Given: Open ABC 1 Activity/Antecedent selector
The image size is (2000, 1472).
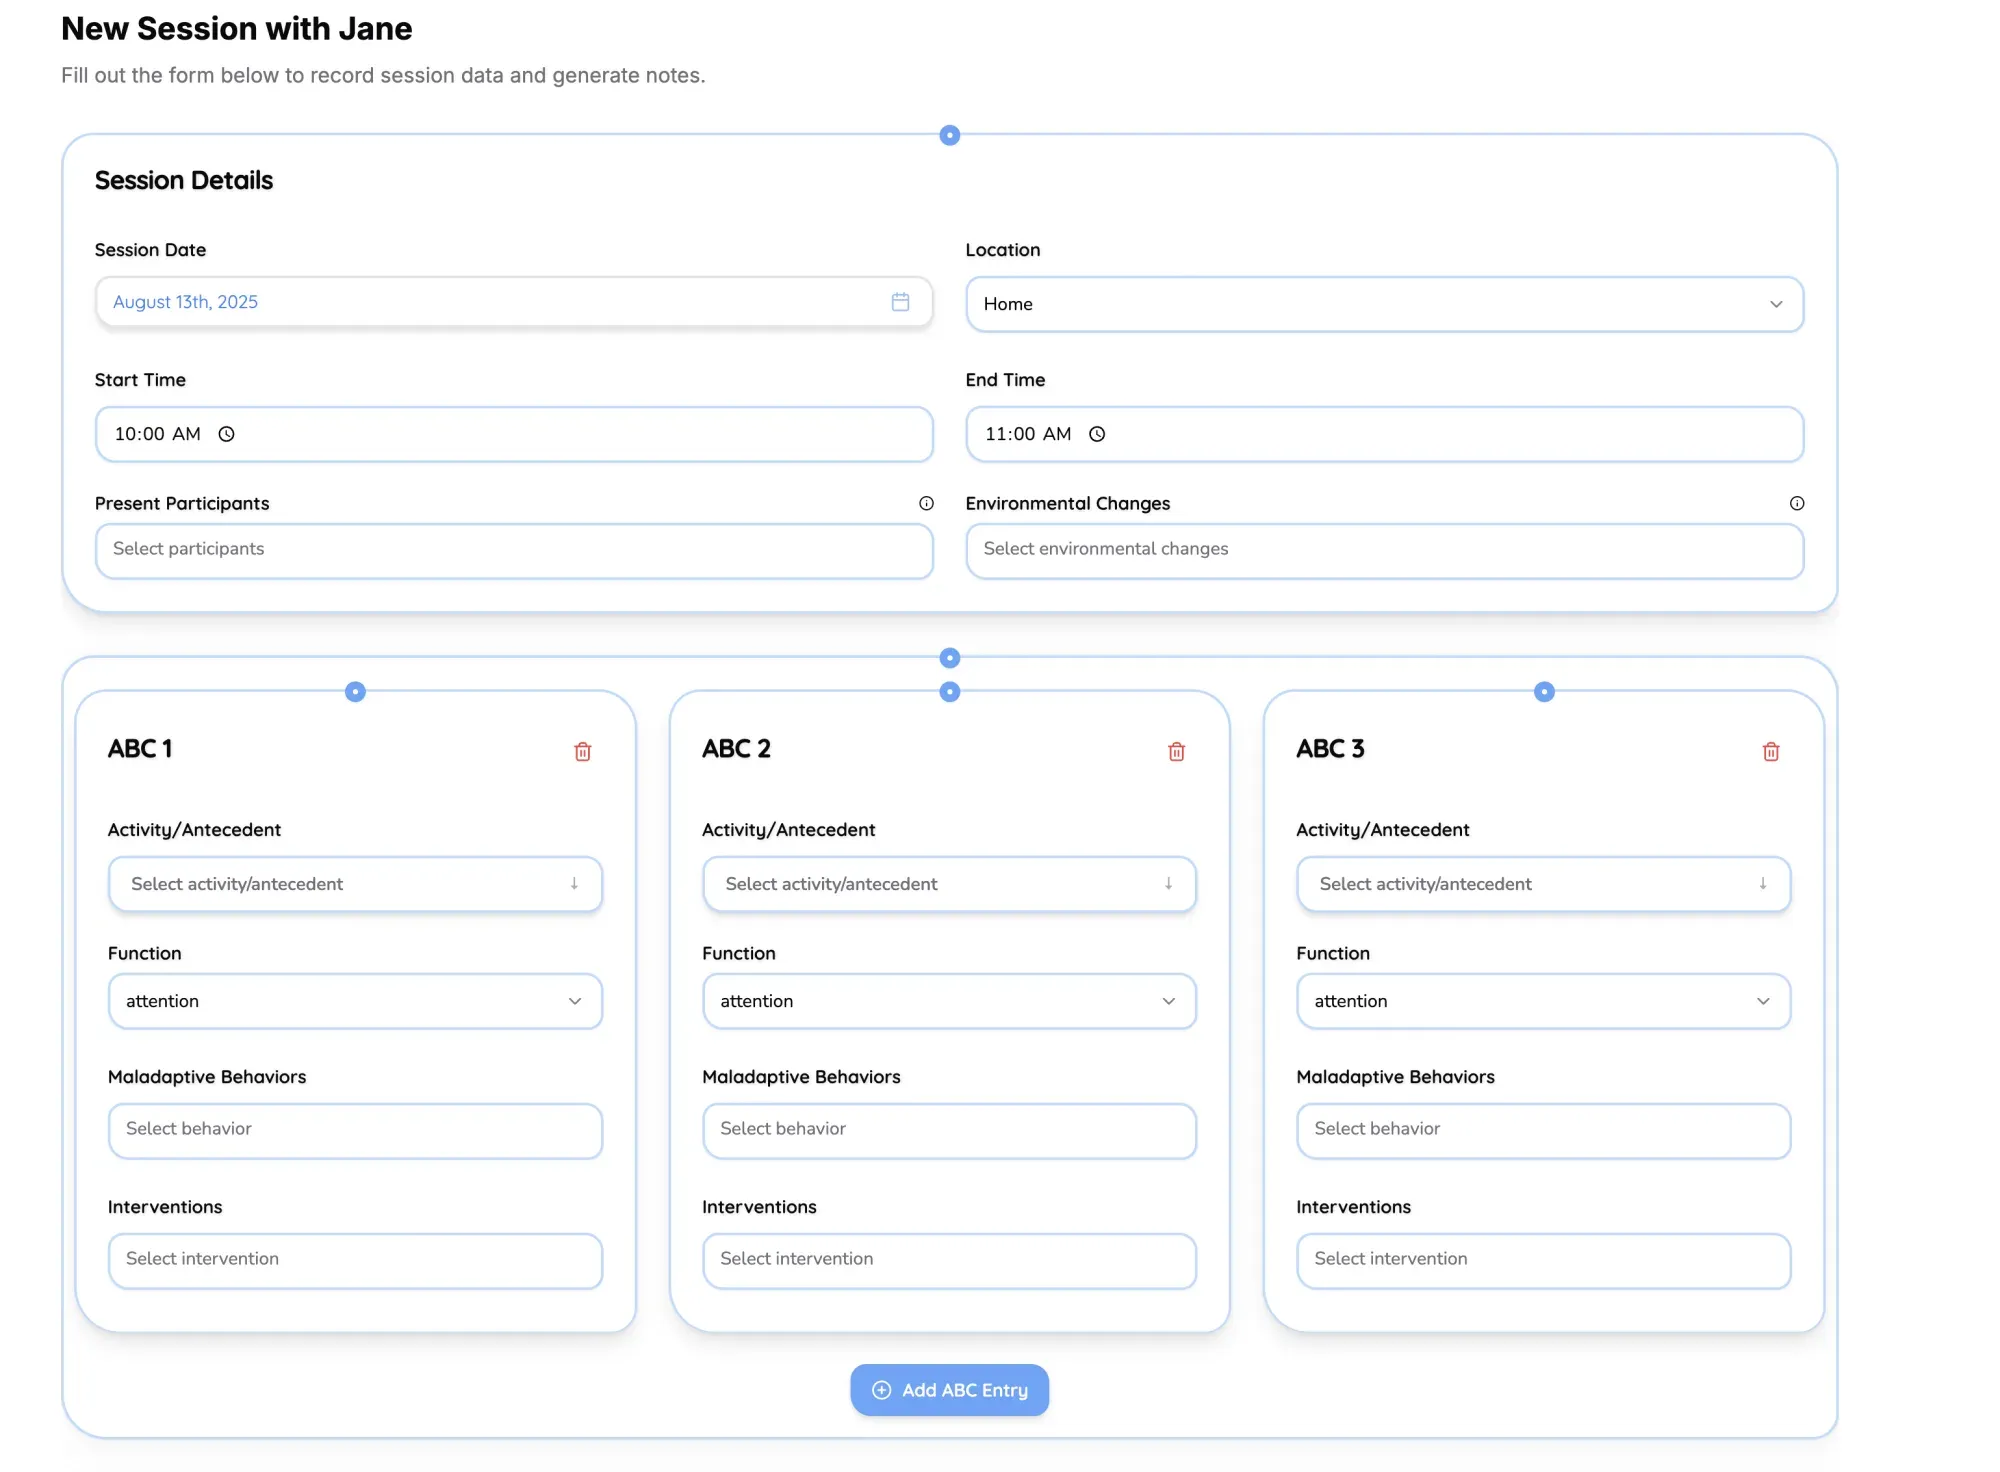Looking at the screenshot, I should (355, 884).
